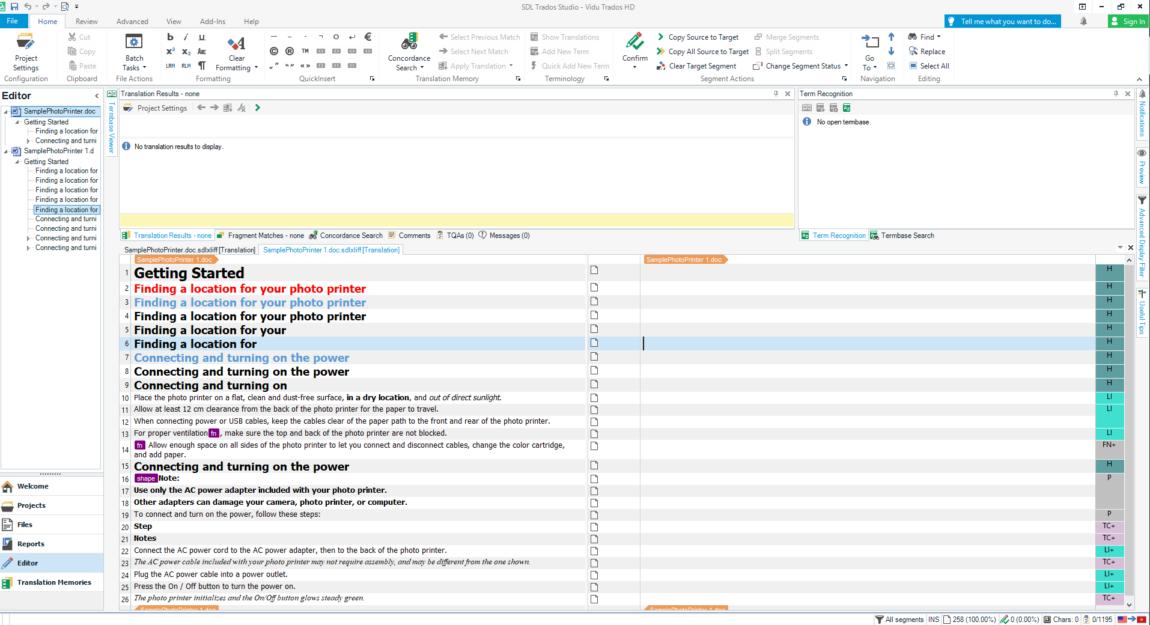Viewport: 1150px width, 625px height.
Task: Collapse the SamplePhotoPrinter.doc tree node
Action: (6, 112)
